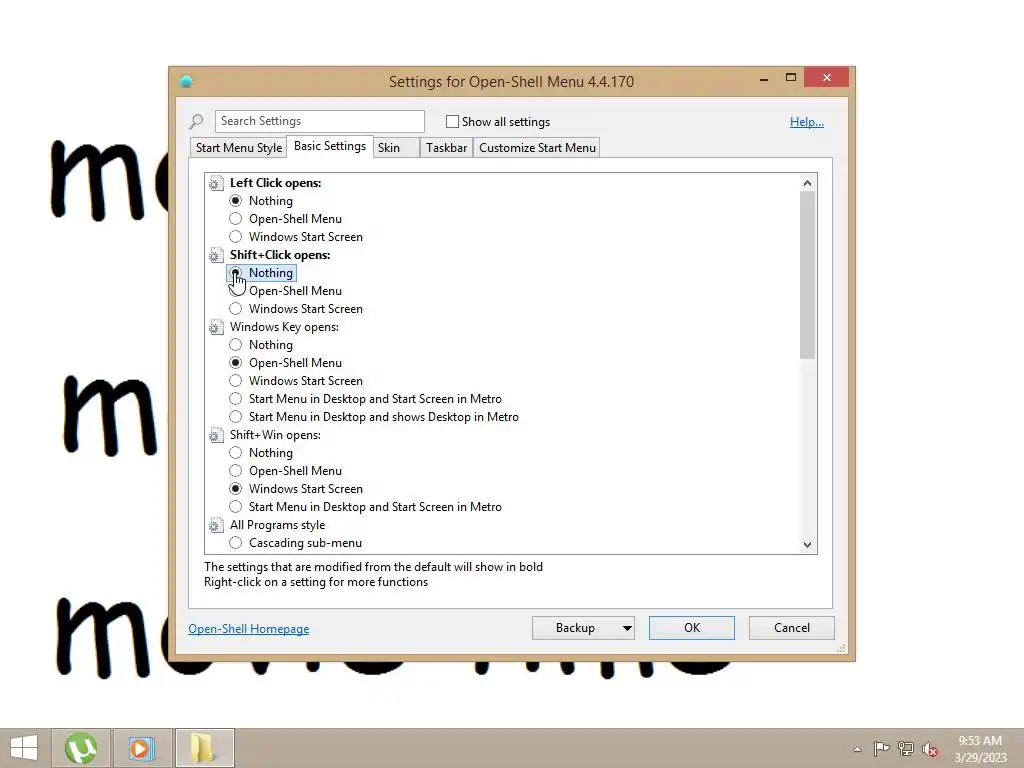Open the Backup dropdown arrow
Viewport: 1024px width, 768px height.
coord(627,628)
